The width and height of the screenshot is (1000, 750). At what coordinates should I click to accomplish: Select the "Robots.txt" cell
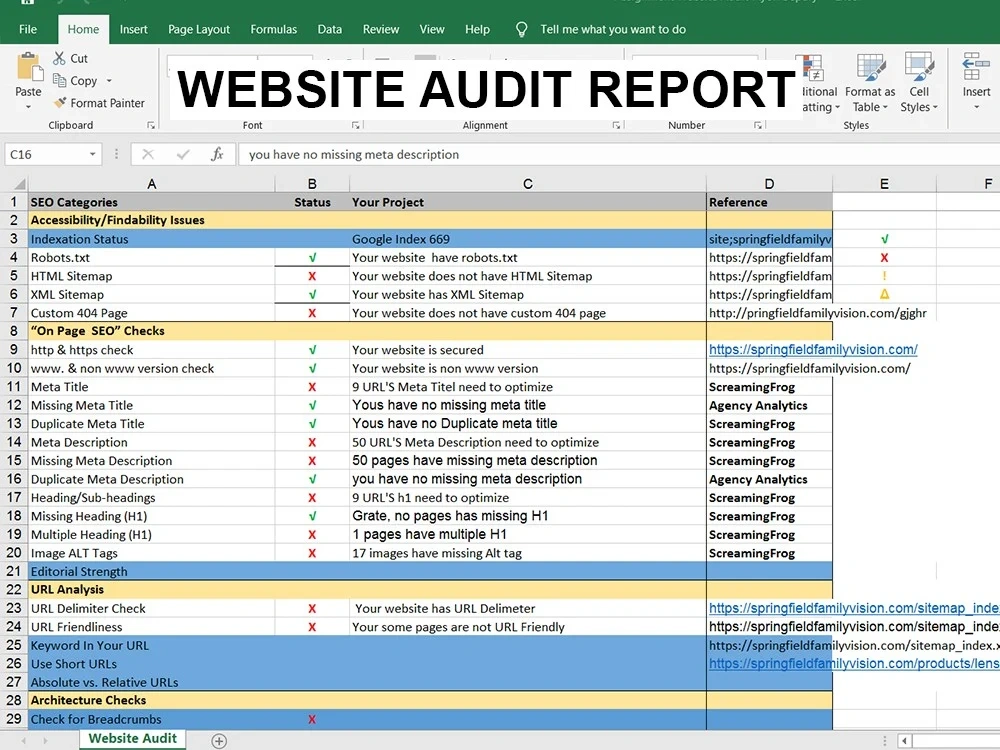tap(152, 258)
